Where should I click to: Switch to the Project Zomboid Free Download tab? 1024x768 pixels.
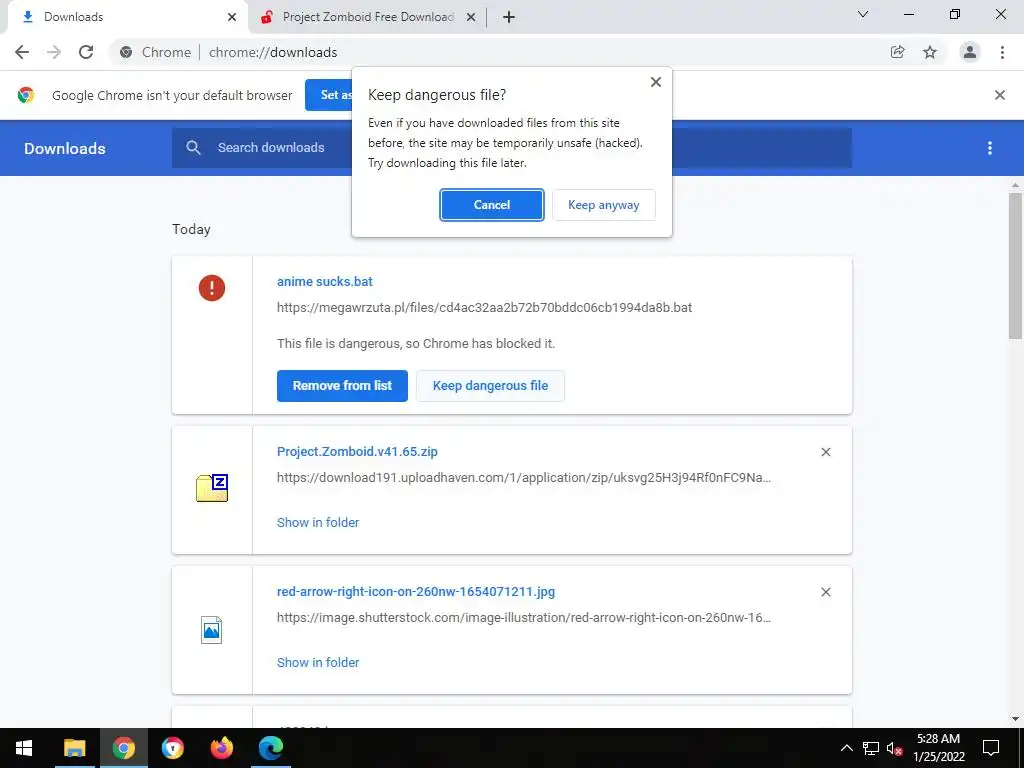pos(368,17)
